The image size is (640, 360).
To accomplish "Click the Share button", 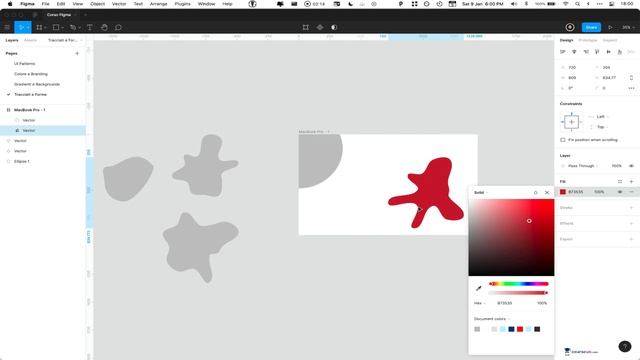I will (x=591, y=27).
